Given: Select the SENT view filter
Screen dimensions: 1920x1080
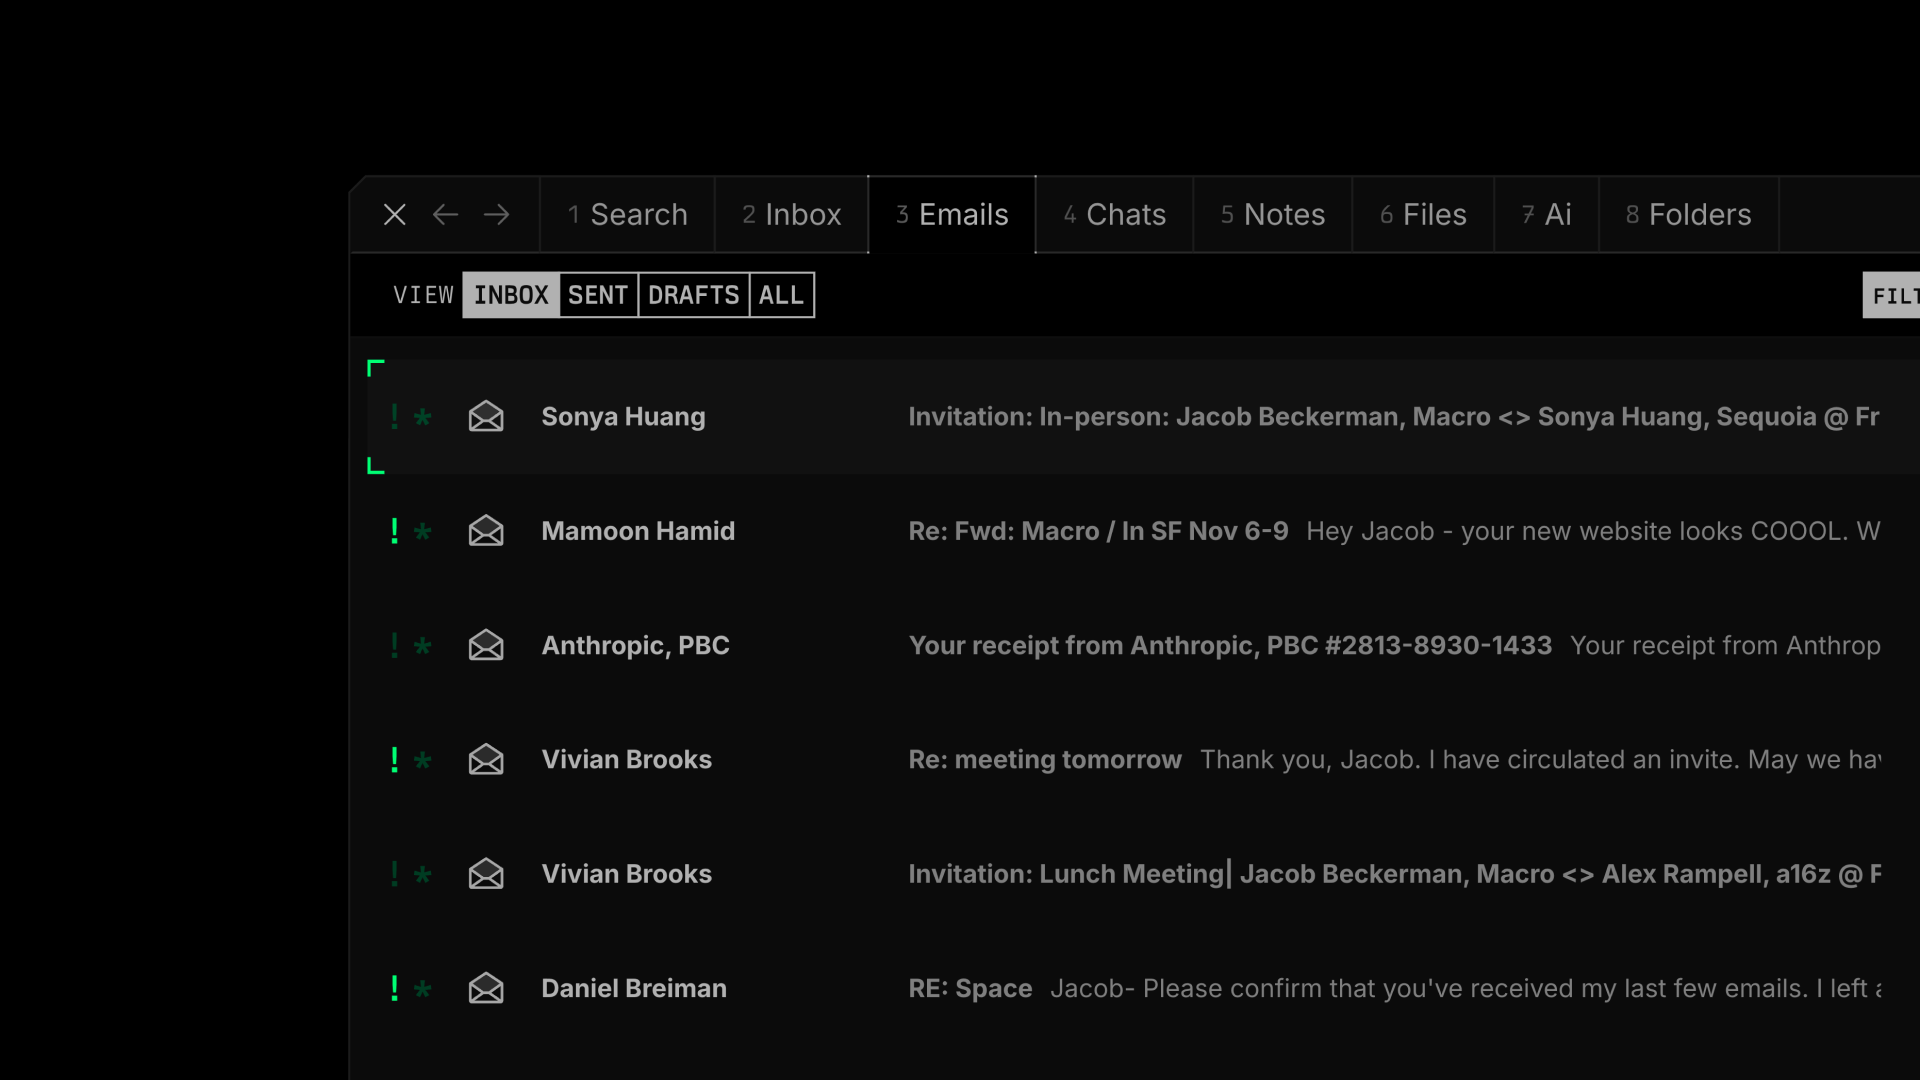Looking at the screenshot, I should click(598, 295).
